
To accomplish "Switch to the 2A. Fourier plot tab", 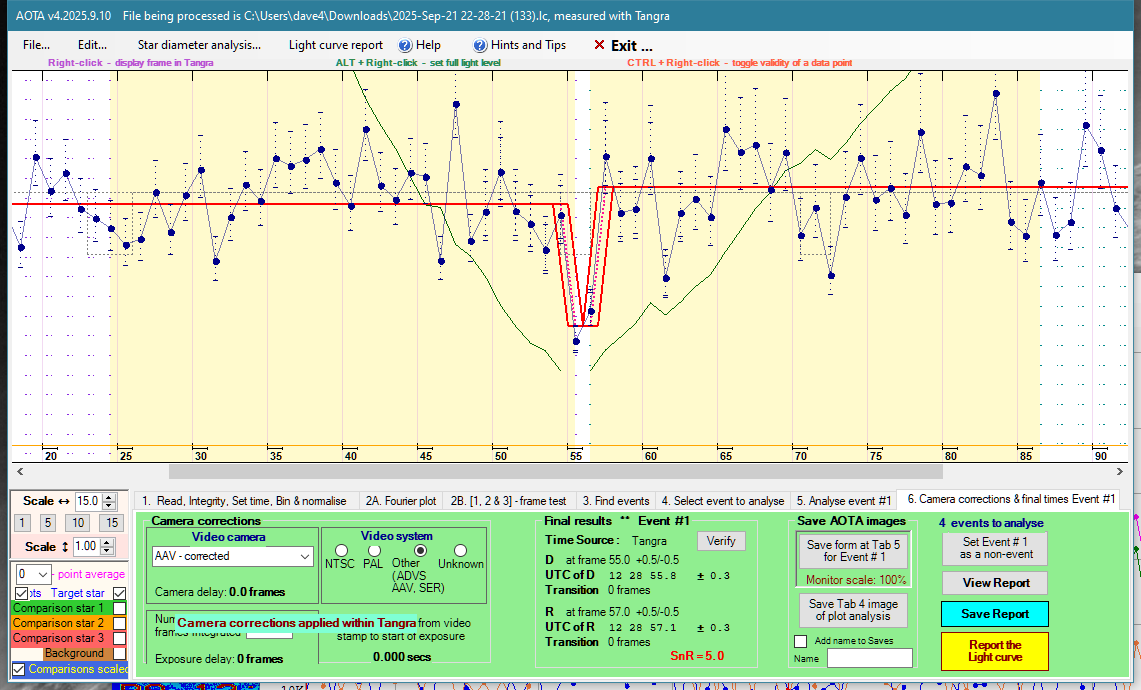I will tap(400, 500).
